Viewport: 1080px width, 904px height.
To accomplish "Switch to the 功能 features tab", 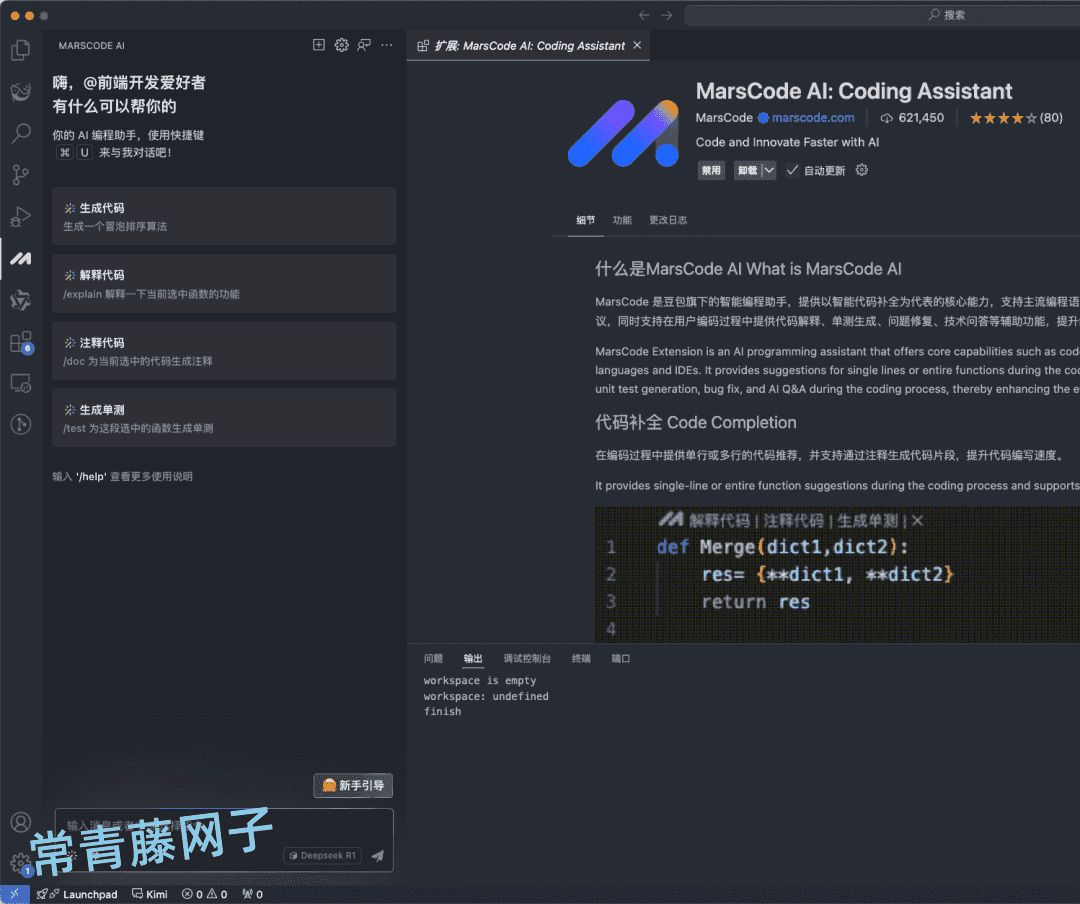I will 622,220.
